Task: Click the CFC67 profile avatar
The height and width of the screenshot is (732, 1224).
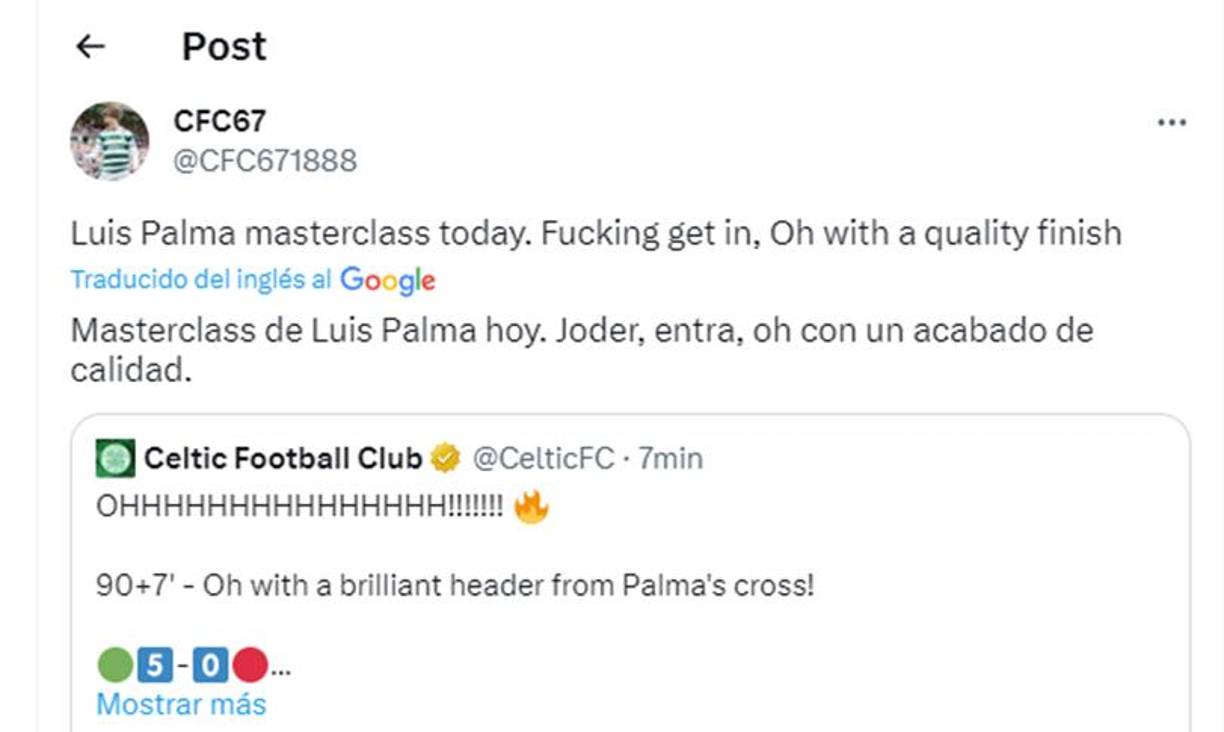Action: point(109,141)
